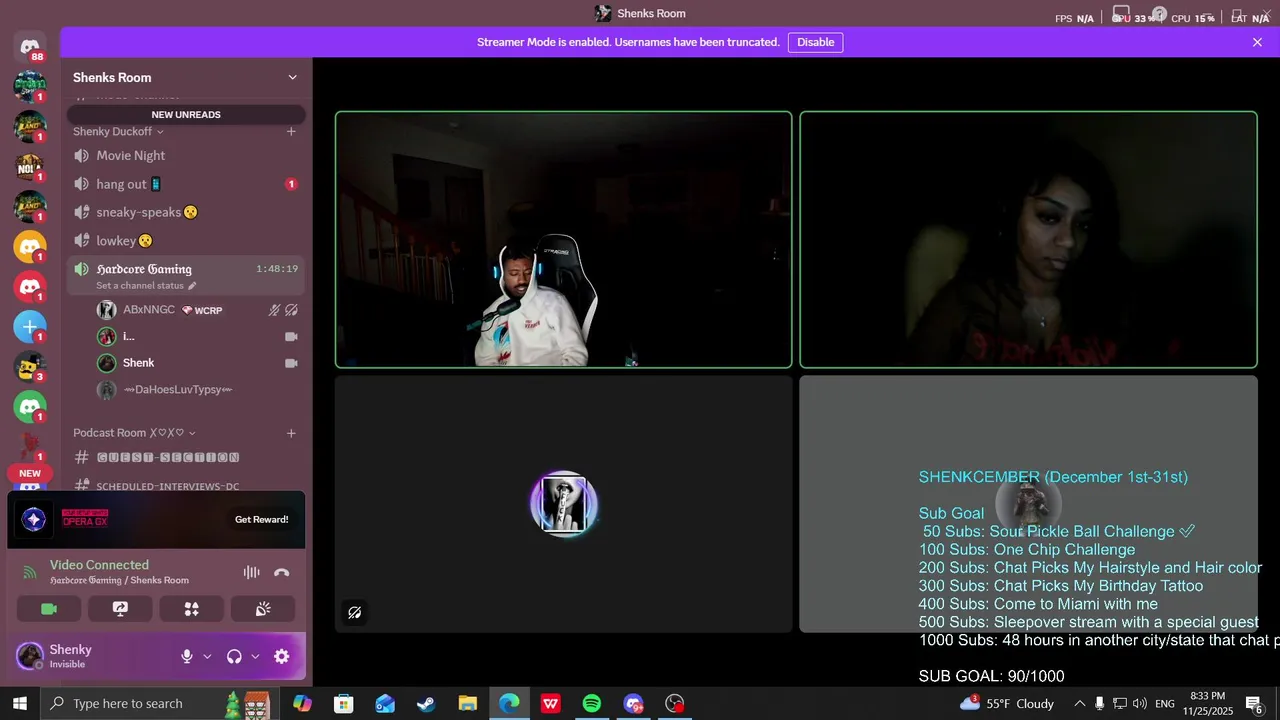The height and width of the screenshot is (720, 1280).
Task: Open soundboard button in voice panel
Action: coord(263,609)
